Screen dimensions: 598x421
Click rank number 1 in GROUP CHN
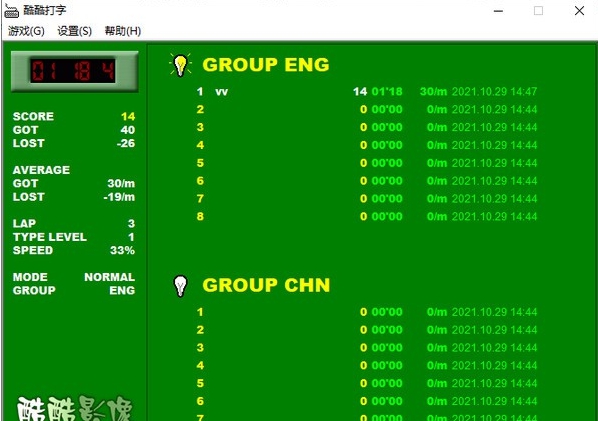(x=200, y=312)
